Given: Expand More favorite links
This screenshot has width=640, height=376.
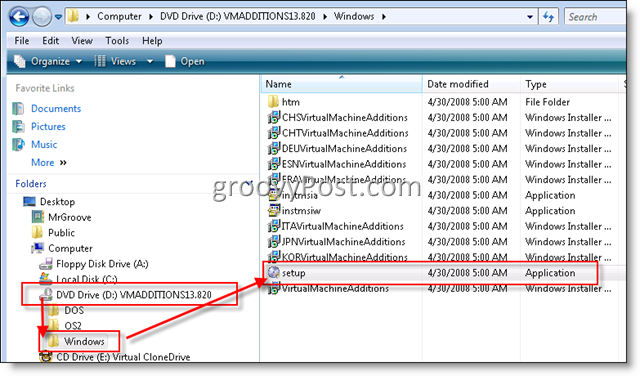Looking at the screenshot, I should (x=49, y=162).
